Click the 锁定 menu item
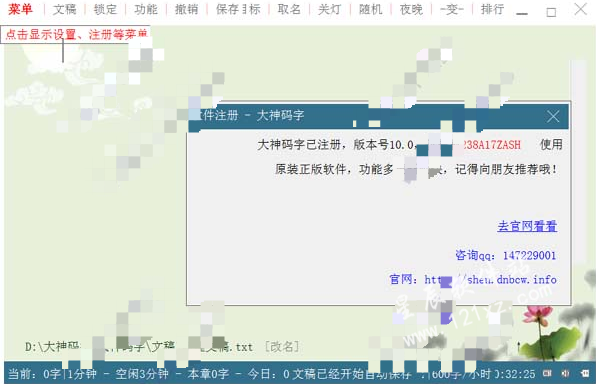This screenshot has width=596, height=384. 105,9
